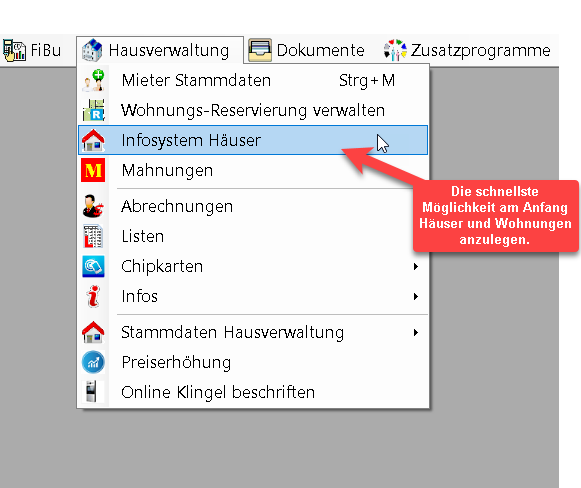
Task: Click the Abrechnungen businessman icon
Action: coord(93,206)
